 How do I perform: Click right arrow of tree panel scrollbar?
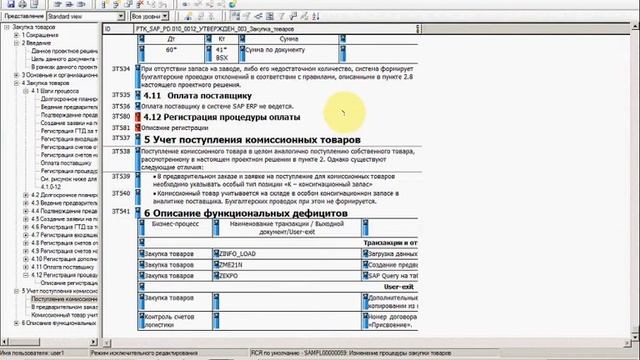pos(94,342)
